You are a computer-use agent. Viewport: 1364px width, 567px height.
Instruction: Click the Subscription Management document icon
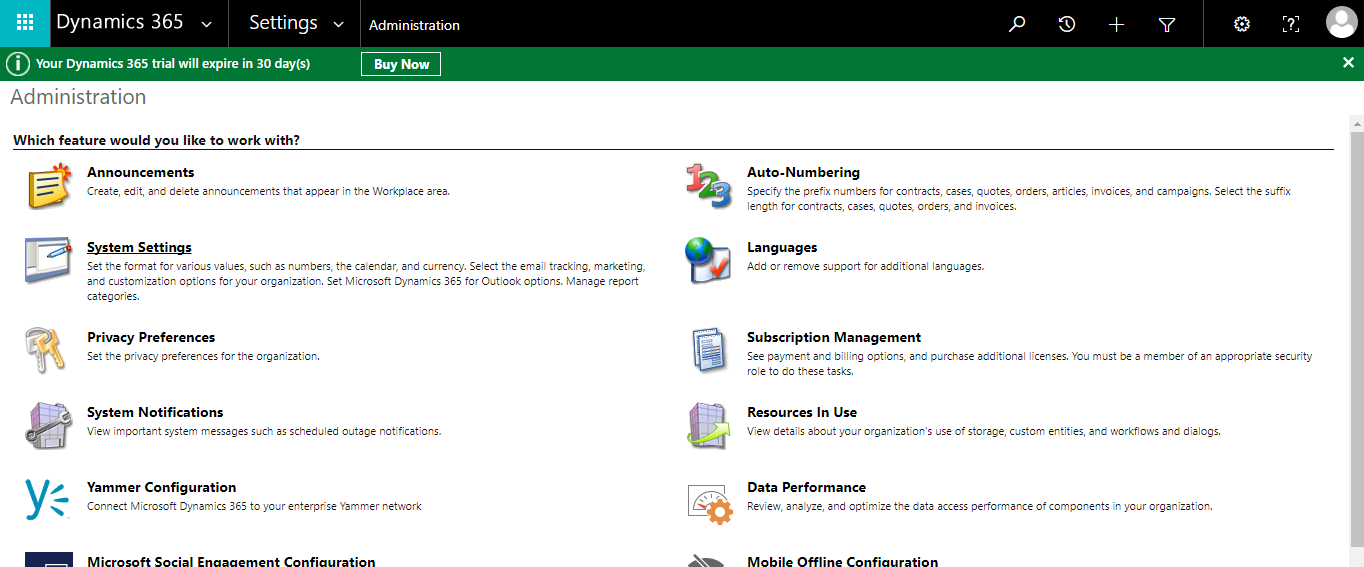pyautogui.click(x=709, y=350)
